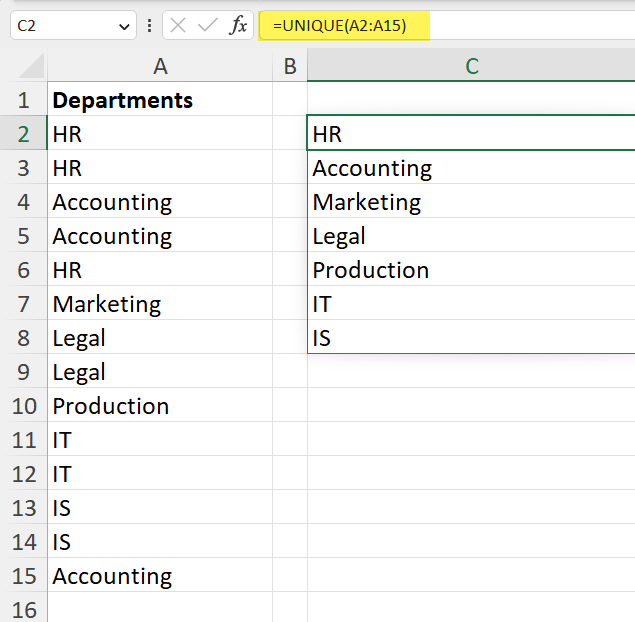
Task: Click the Cancel X icon in formula bar
Action: coord(178,26)
